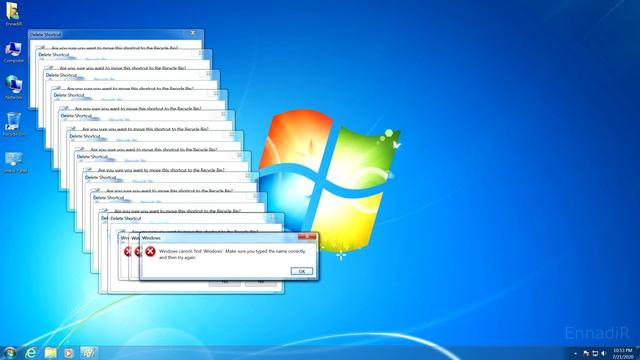Open the Action Center flag tray icon
Screen dimensions: 640x360
586,353
